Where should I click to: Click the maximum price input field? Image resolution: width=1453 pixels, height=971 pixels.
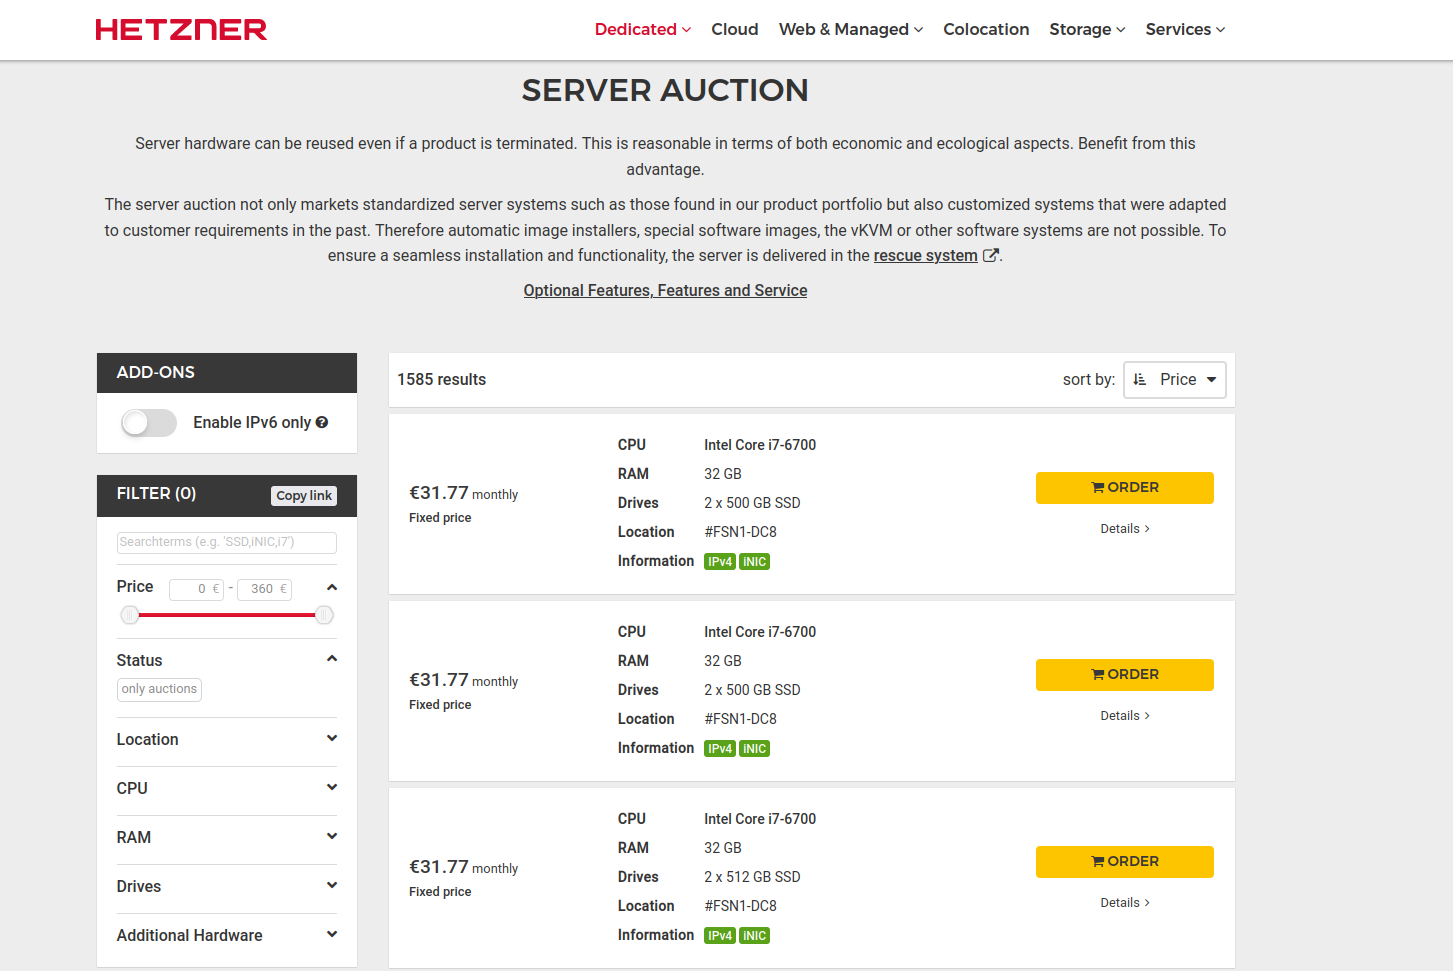pos(264,589)
